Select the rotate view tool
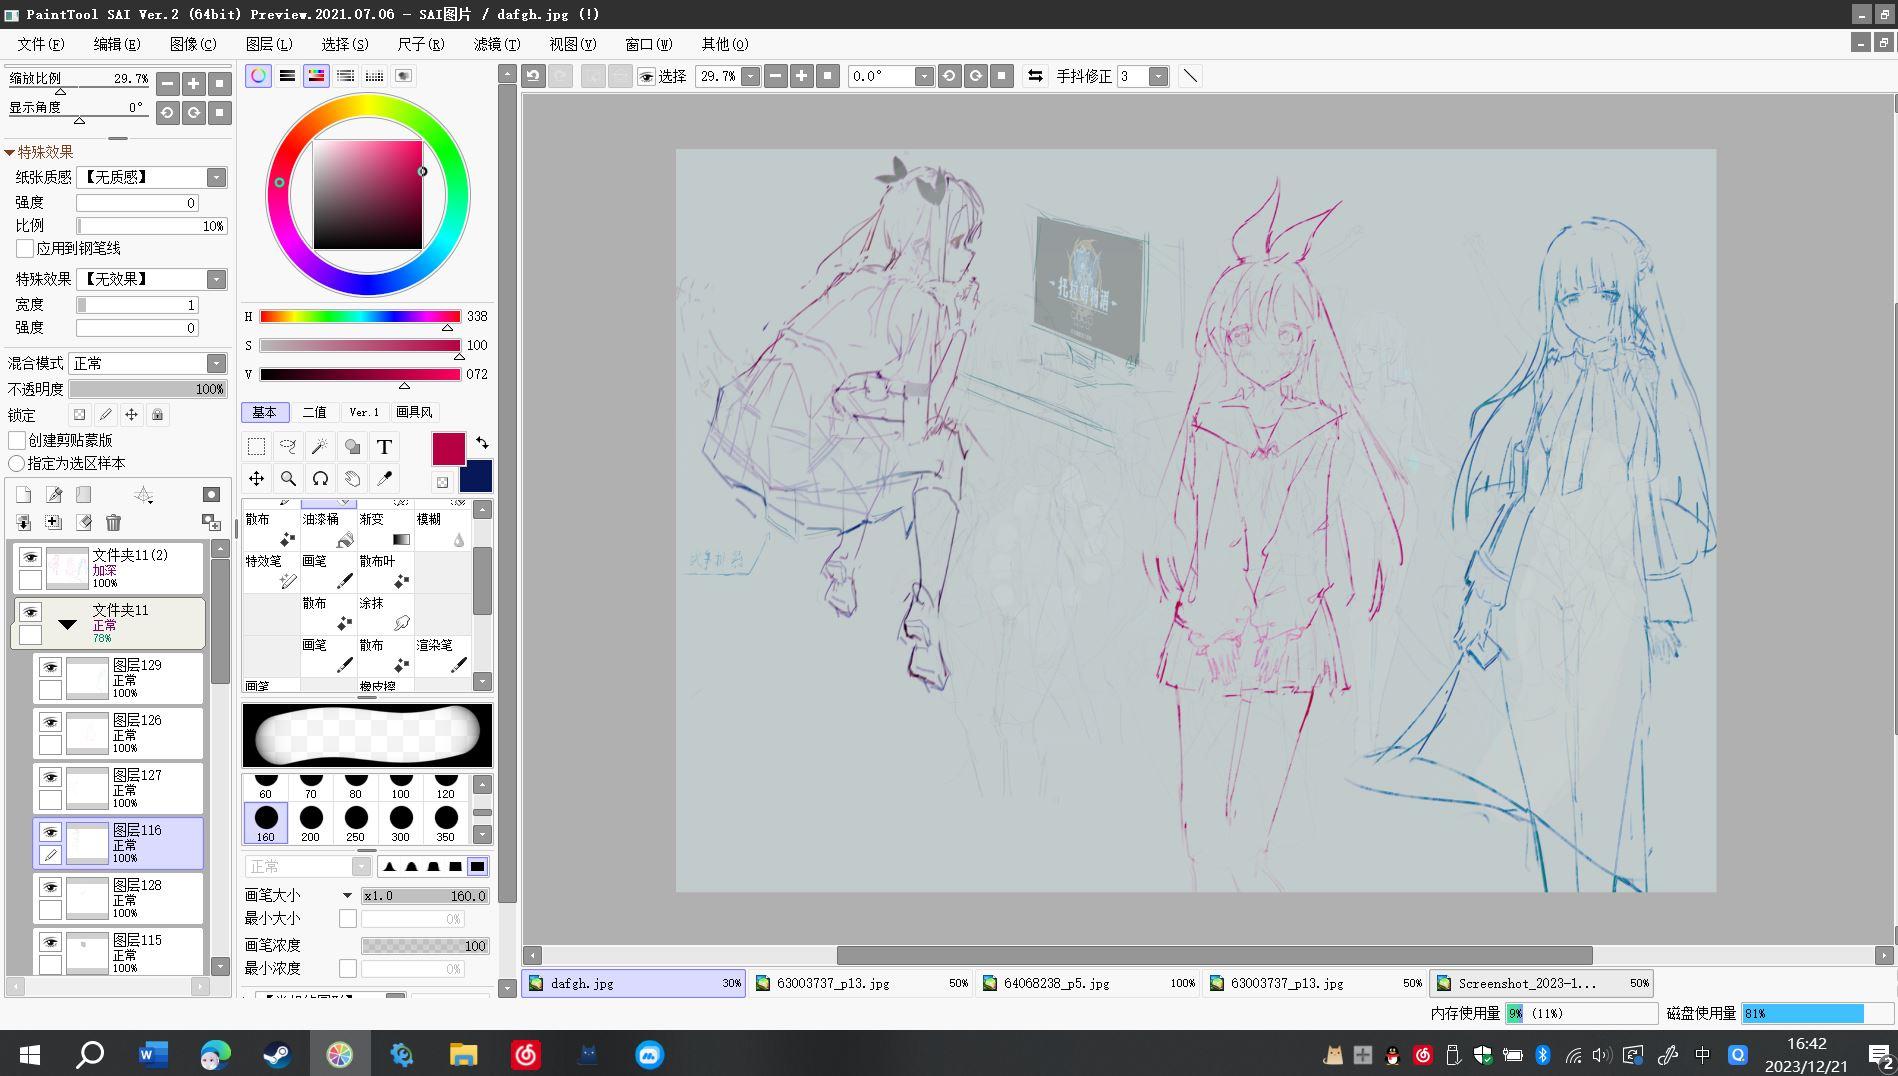1898x1076 pixels. 321,479
